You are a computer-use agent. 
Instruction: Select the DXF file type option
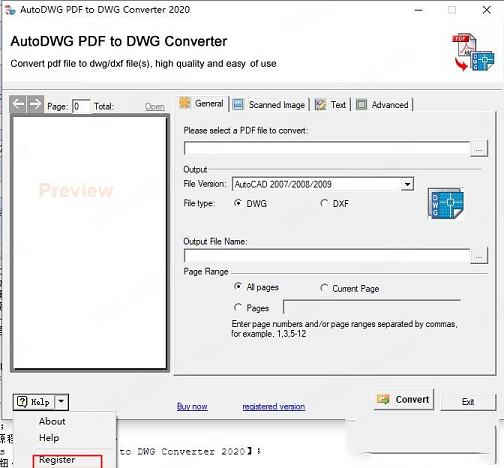324,203
